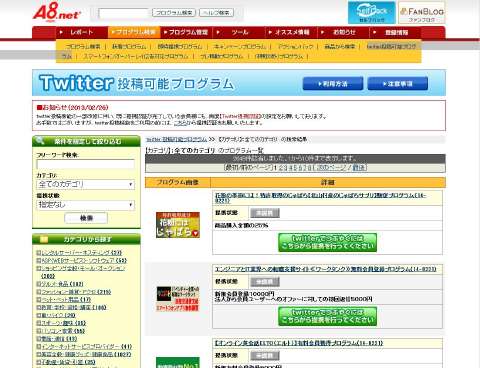Select 商品から検索 in submenu

(340, 47)
